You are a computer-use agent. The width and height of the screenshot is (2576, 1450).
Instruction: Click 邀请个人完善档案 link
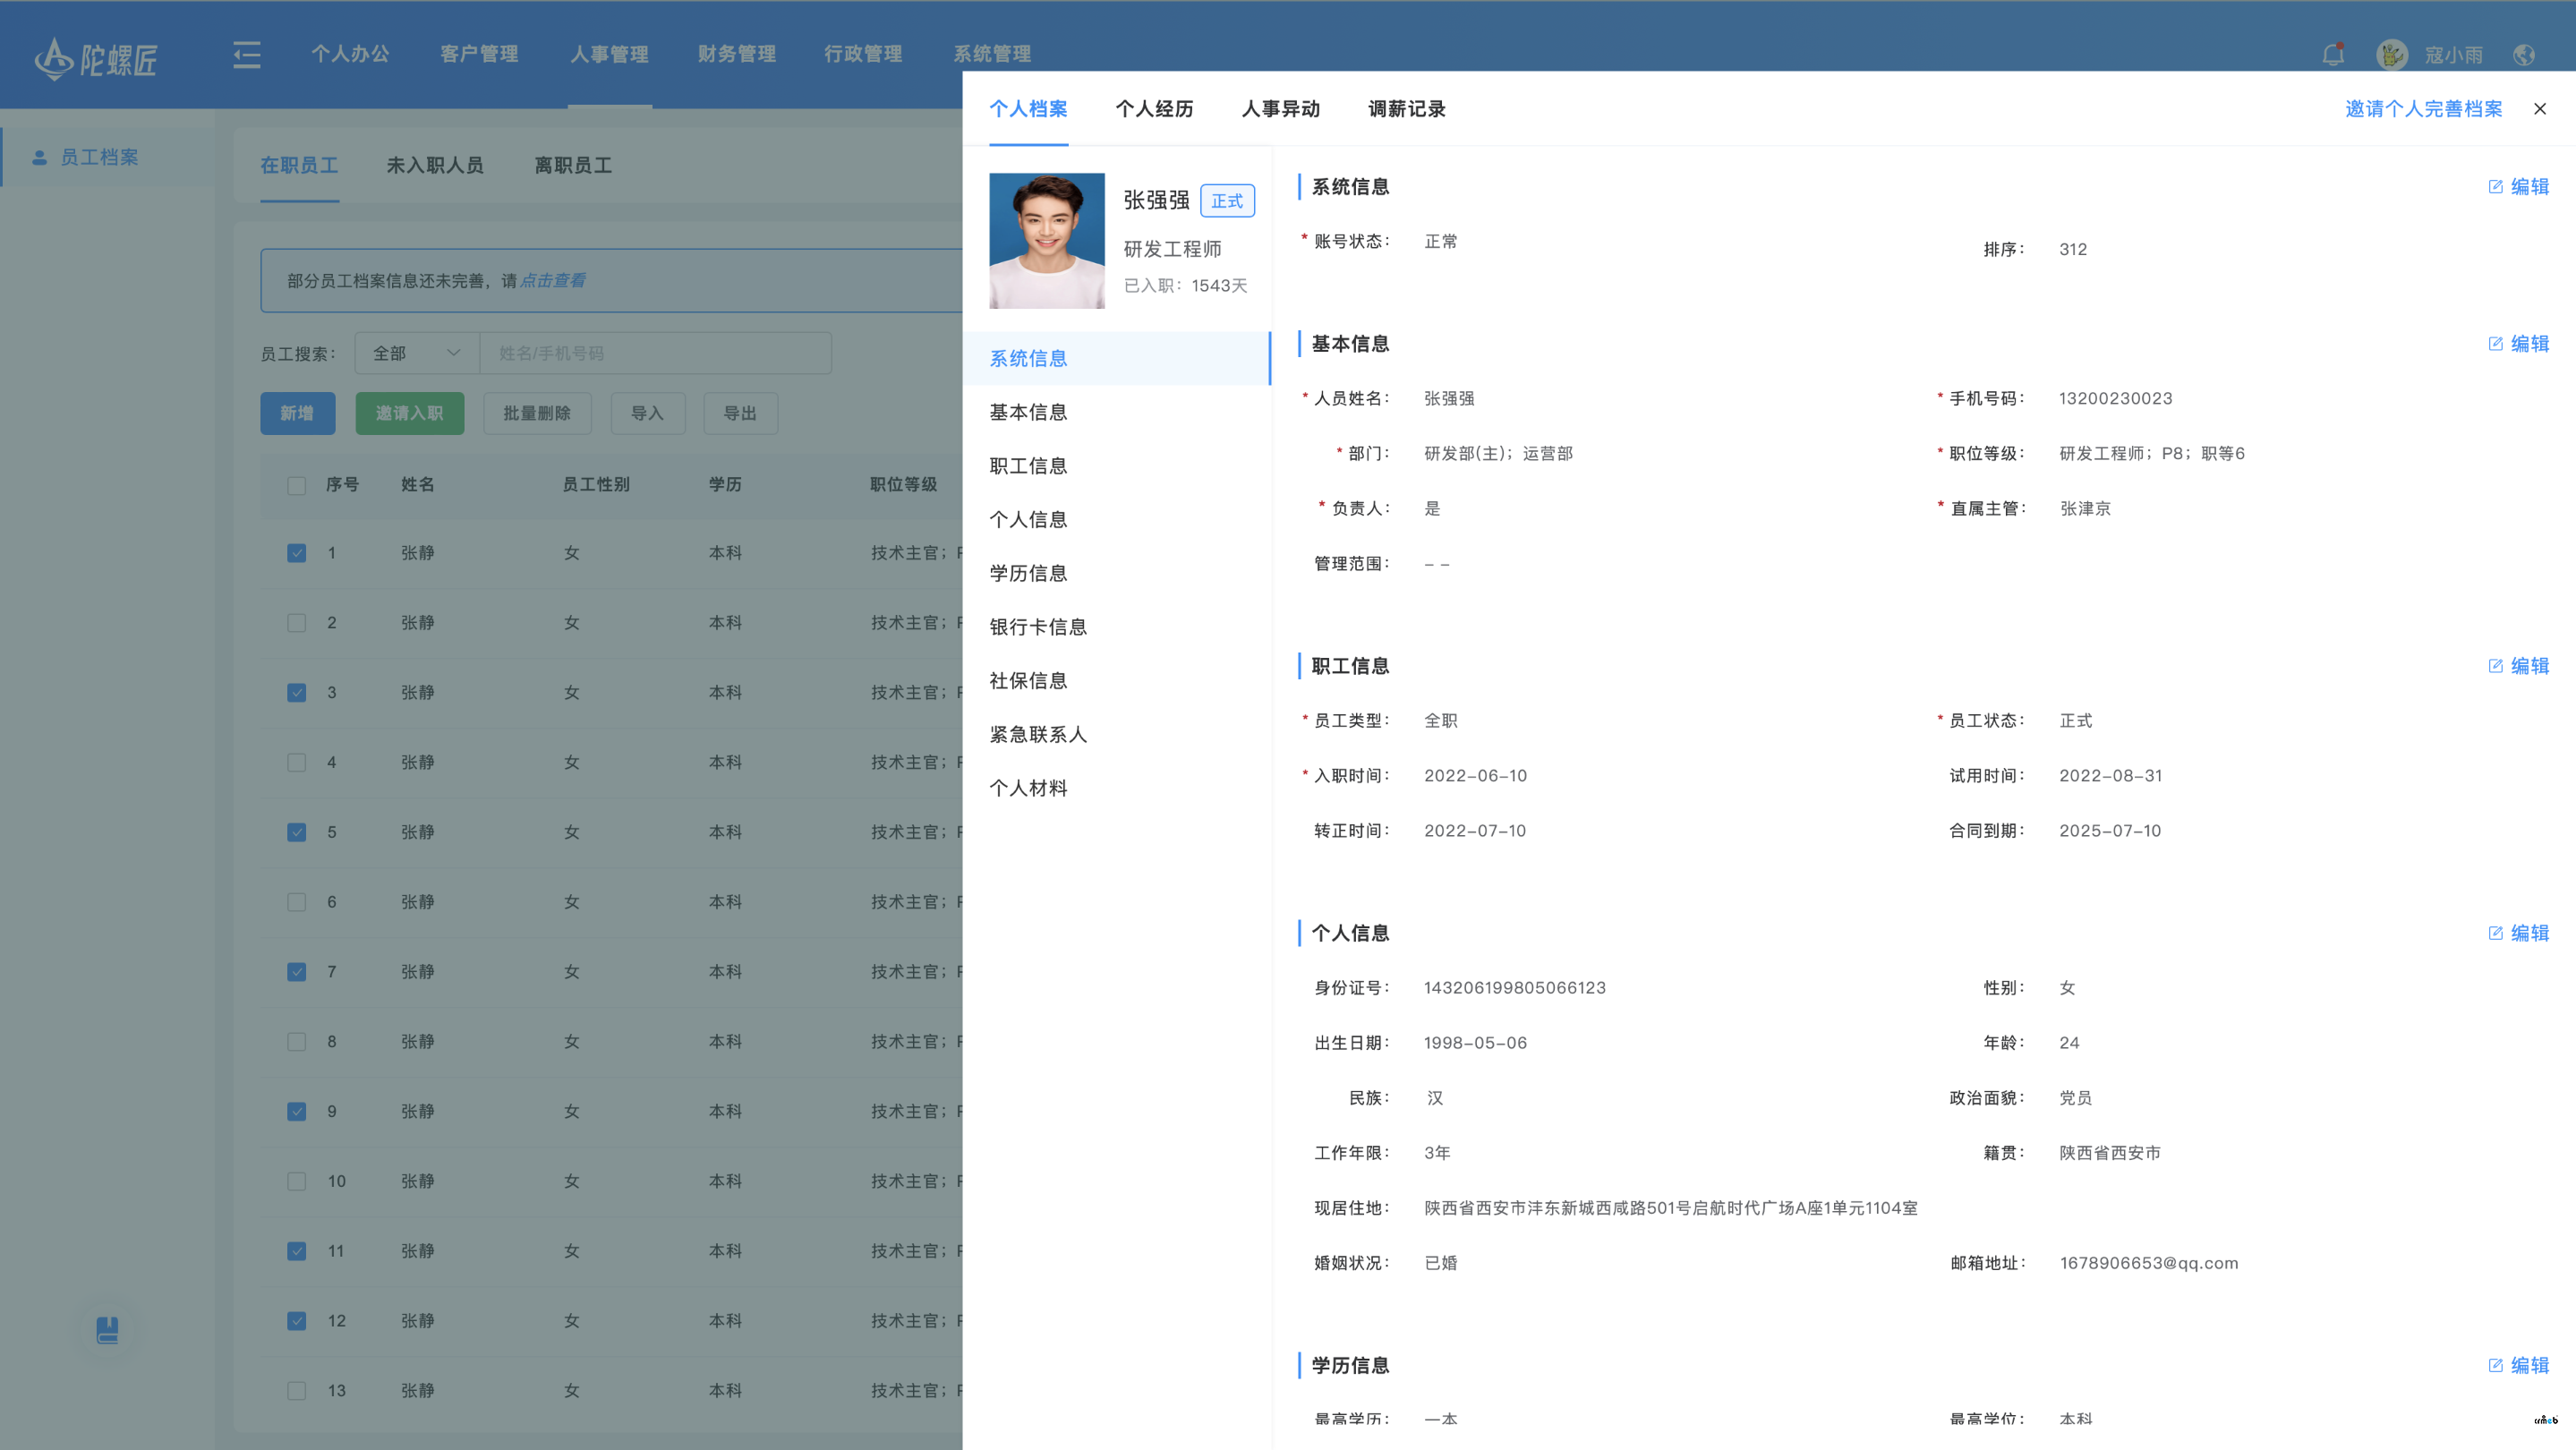(x=2424, y=108)
